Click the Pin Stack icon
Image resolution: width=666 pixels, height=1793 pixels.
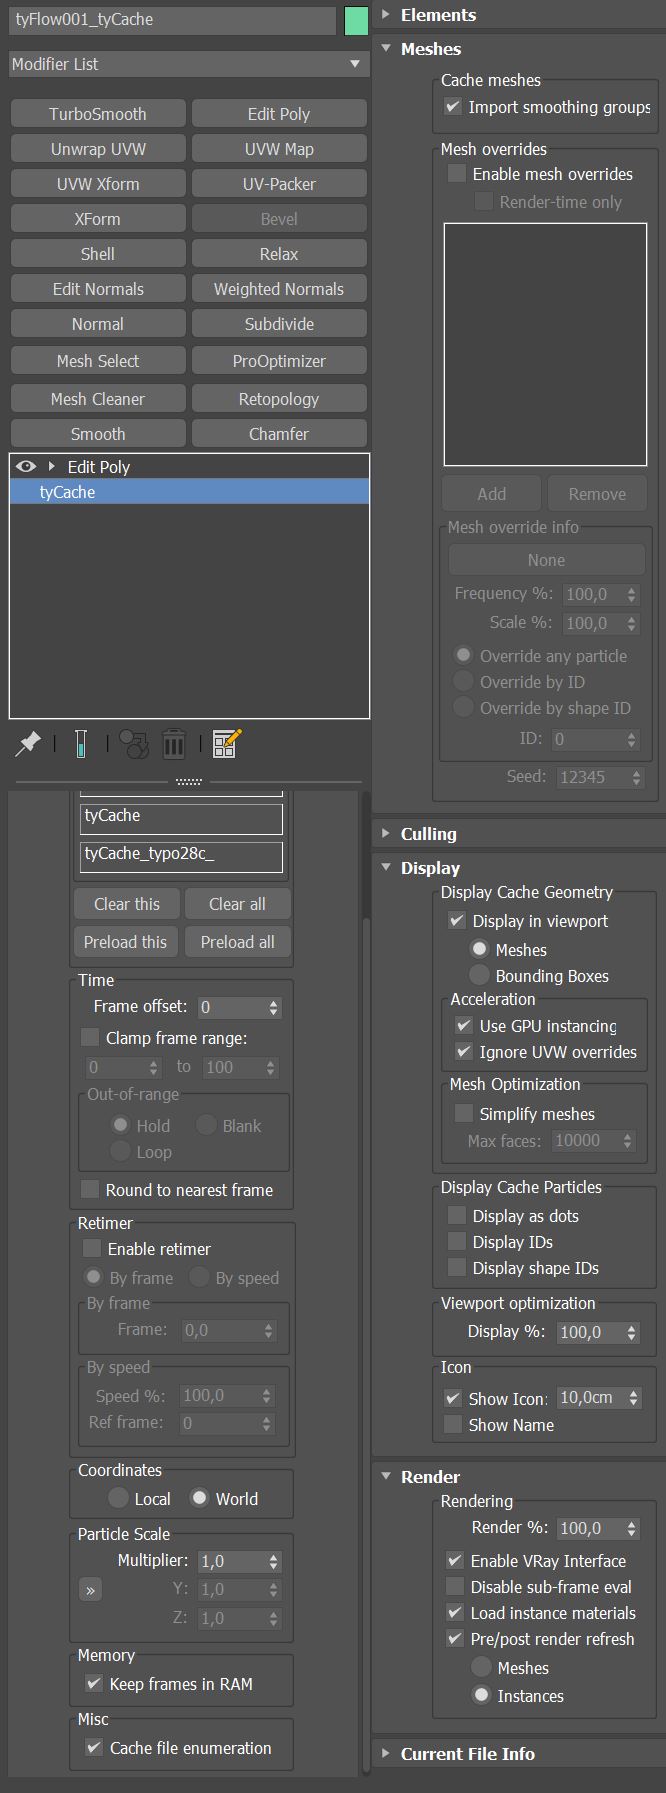coord(28,743)
